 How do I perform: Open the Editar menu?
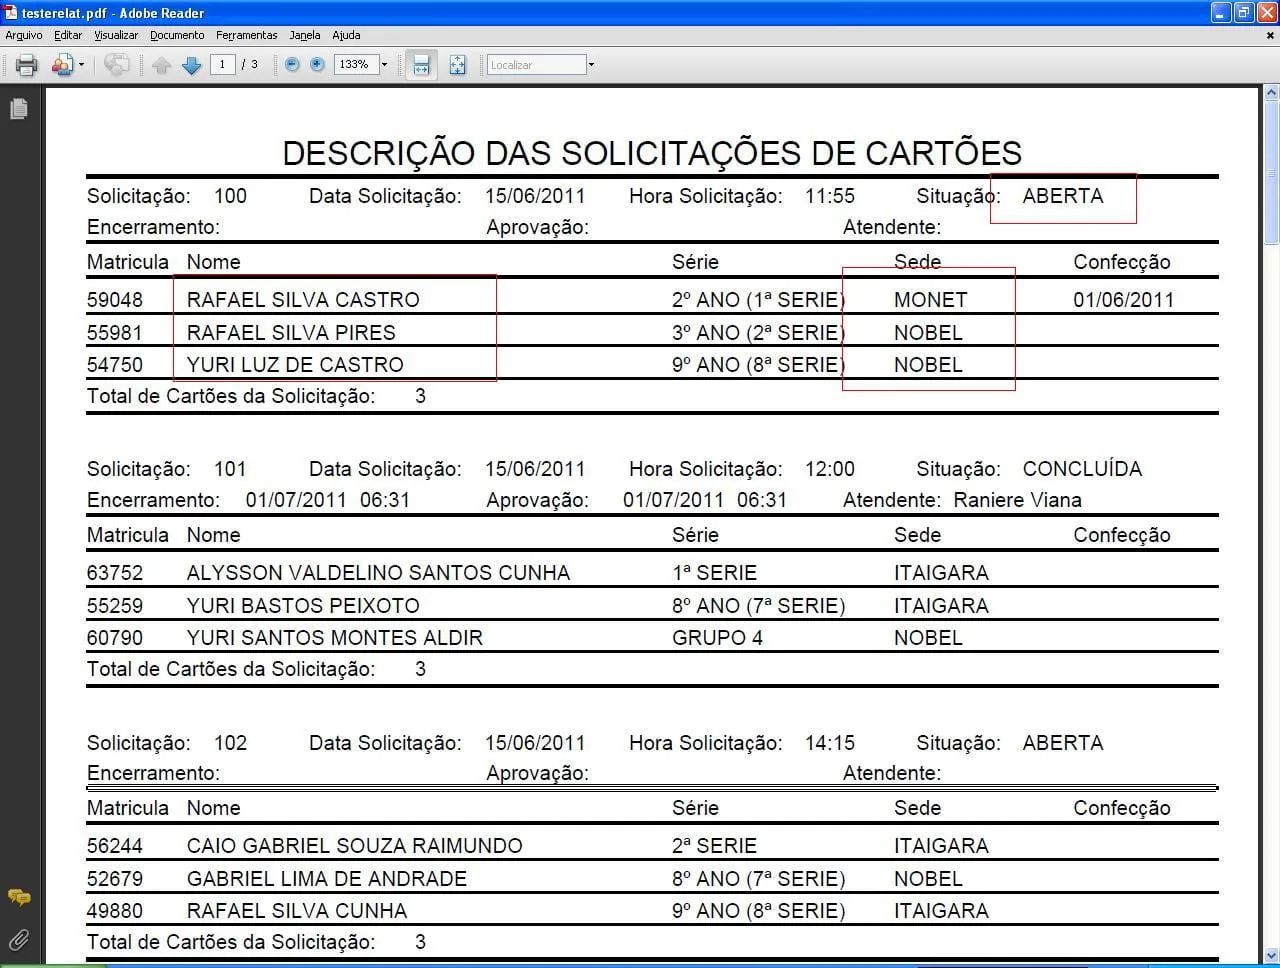(68, 35)
